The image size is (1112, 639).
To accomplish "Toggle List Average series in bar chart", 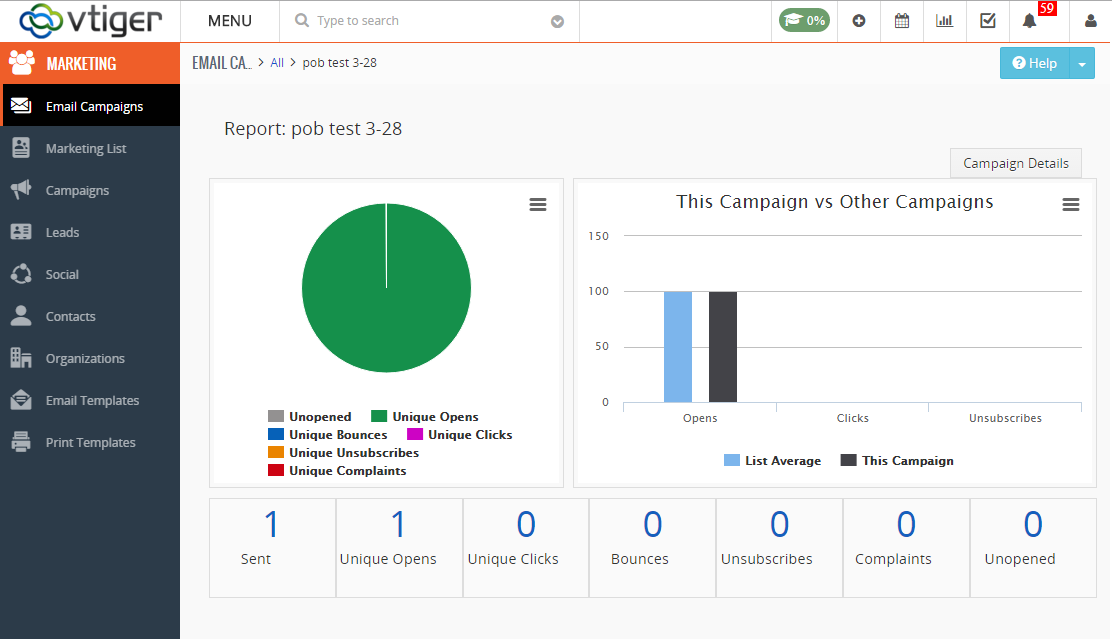I will (772, 460).
